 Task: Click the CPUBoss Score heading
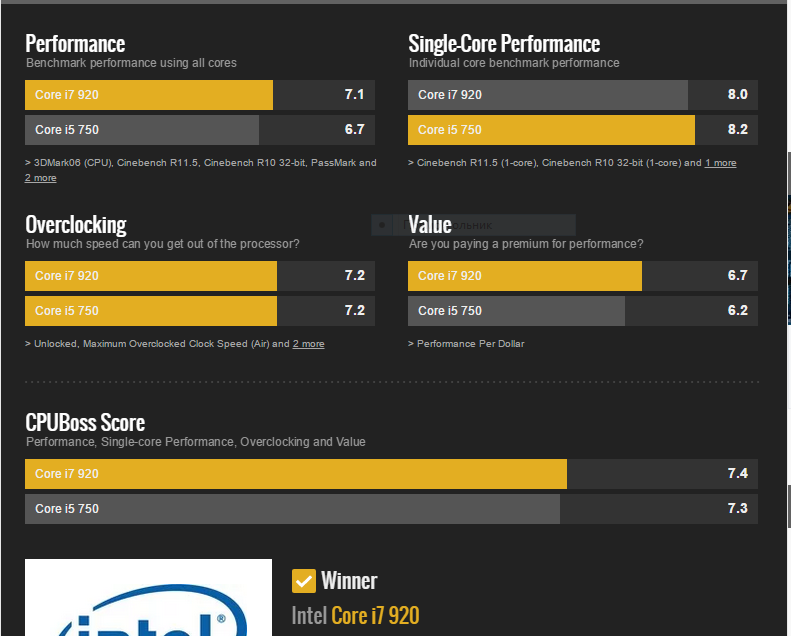point(85,423)
